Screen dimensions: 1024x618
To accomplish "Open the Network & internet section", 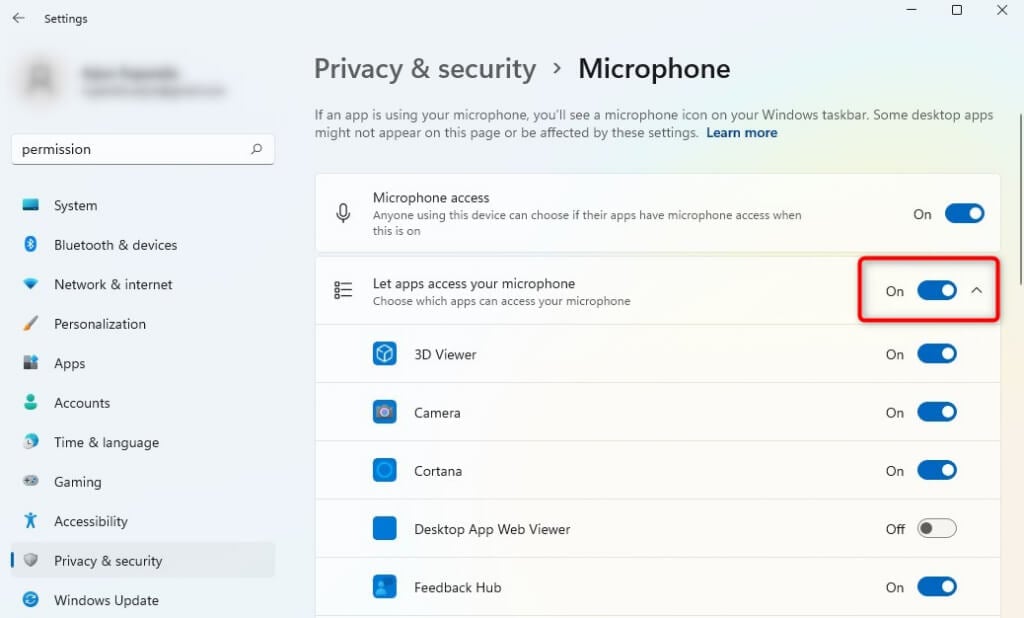I will 113,284.
